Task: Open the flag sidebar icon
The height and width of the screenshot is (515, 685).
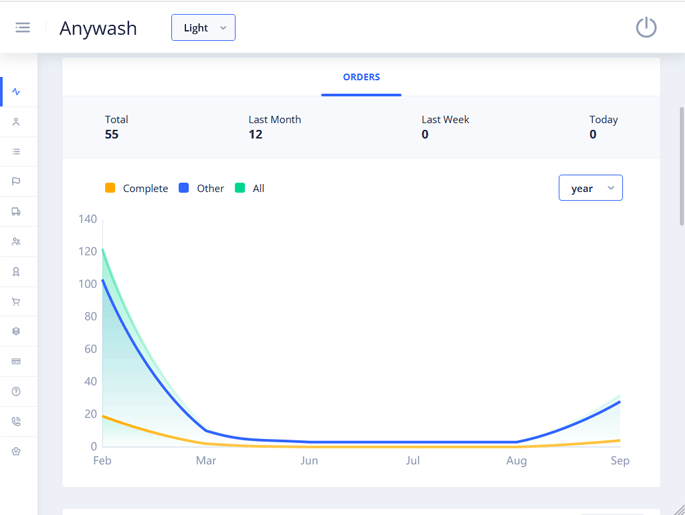Action: (x=16, y=182)
